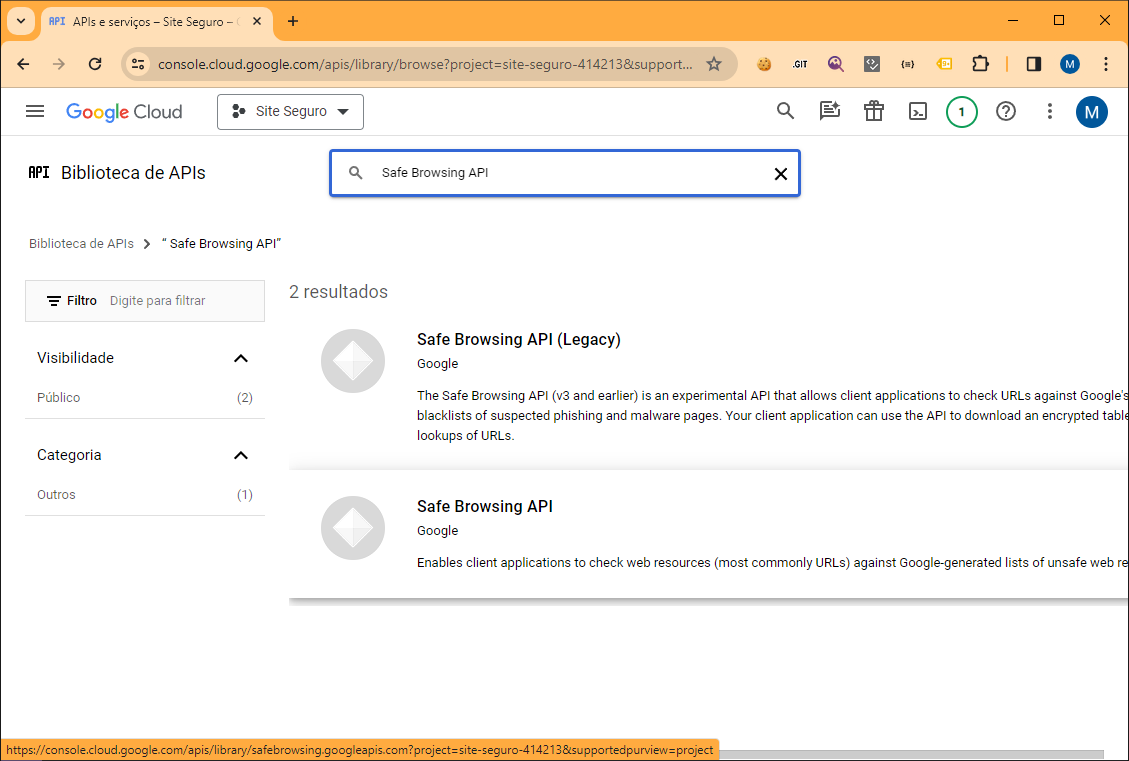Click the curly braces extension icon
The height and width of the screenshot is (761, 1129).
(907, 64)
